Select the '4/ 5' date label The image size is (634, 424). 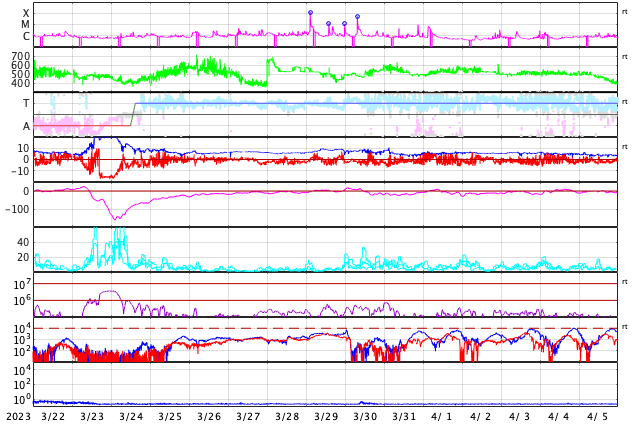point(598,417)
